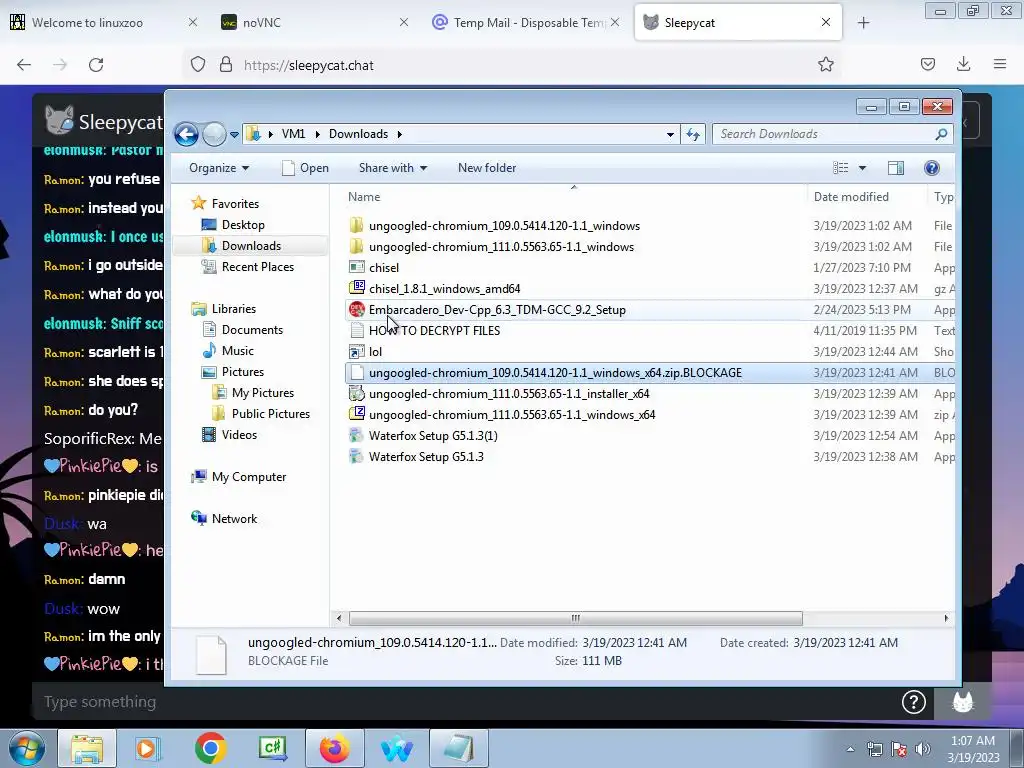Expand the arrow after Downloads breadcrumb

click(x=399, y=134)
